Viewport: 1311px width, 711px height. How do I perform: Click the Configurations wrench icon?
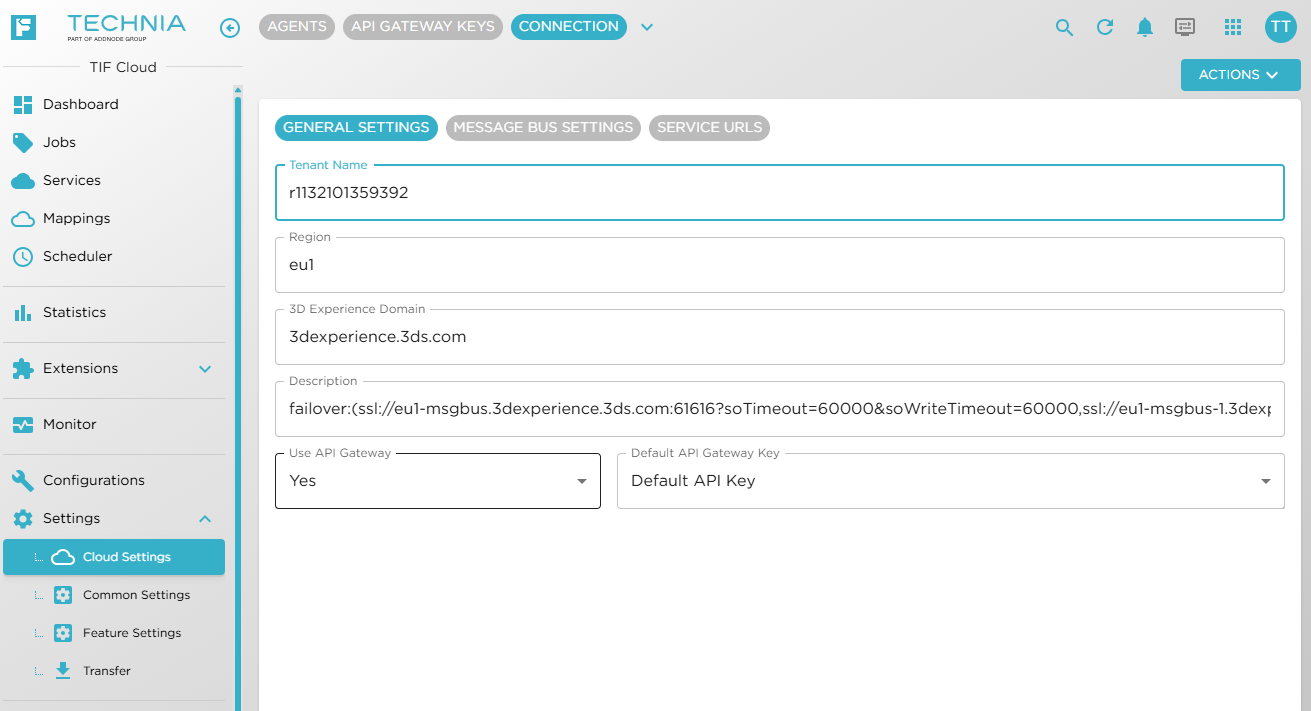(x=23, y=481)
